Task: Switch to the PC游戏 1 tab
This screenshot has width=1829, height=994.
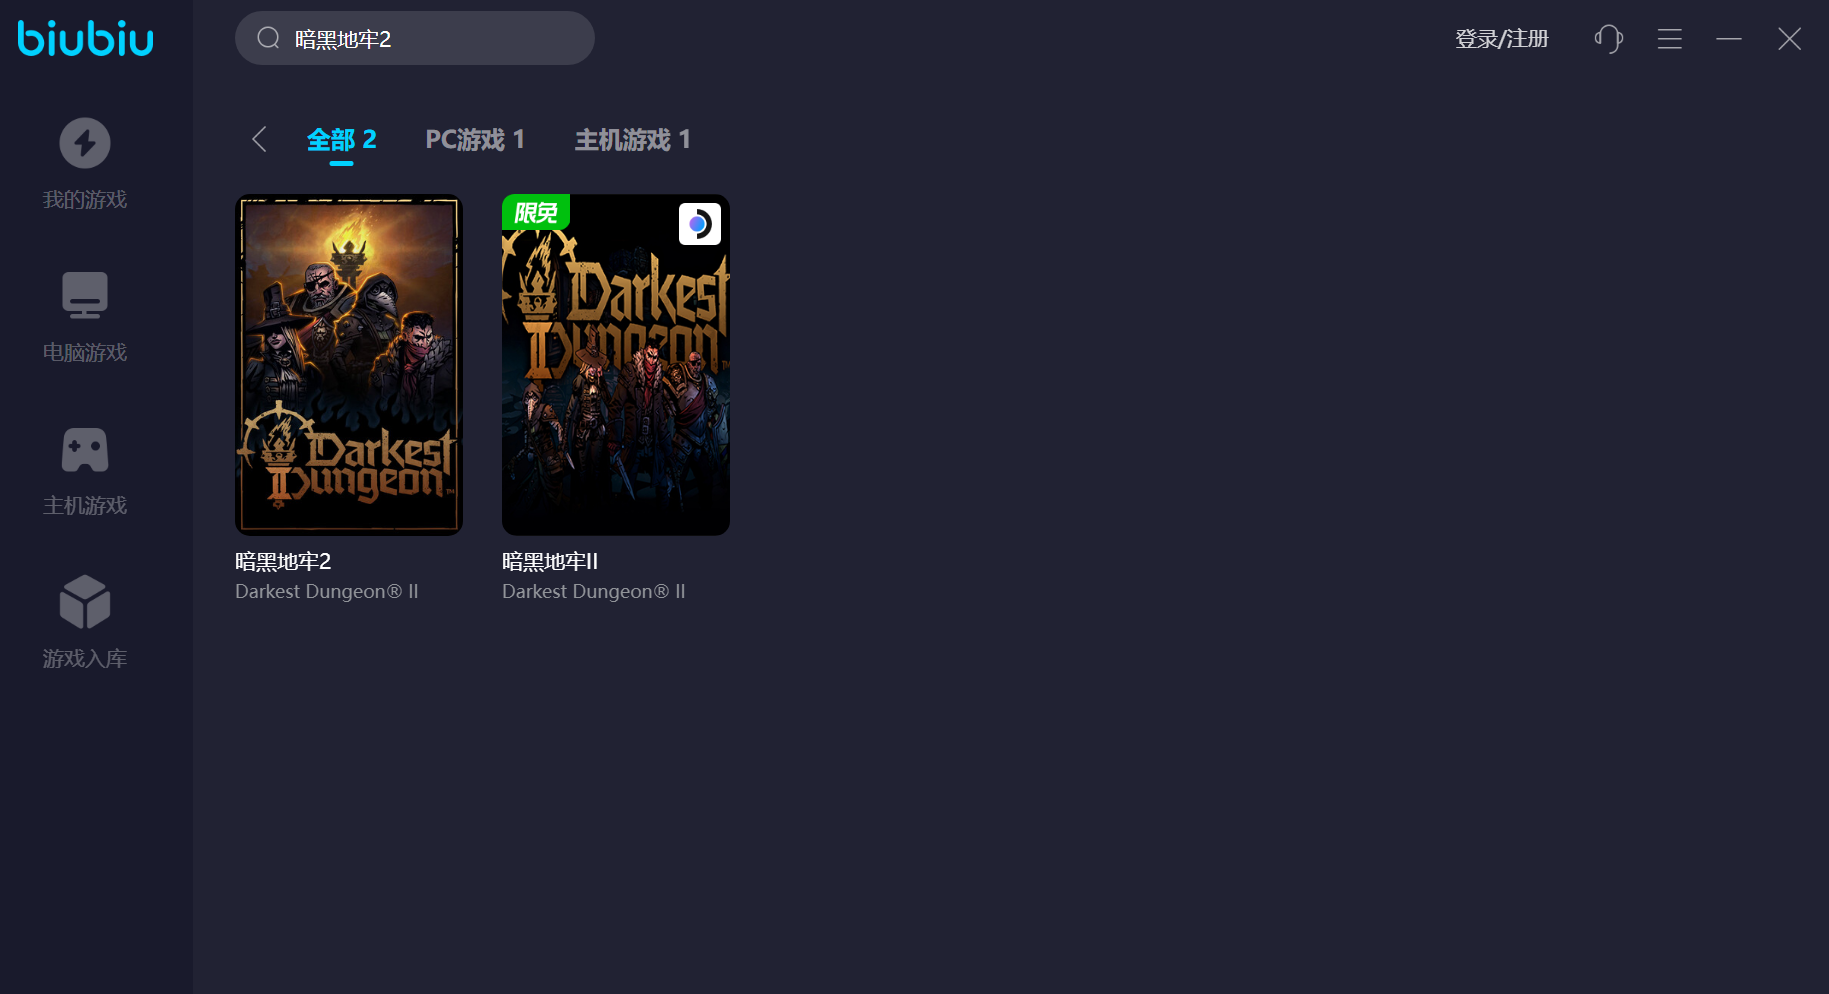Action: tap(475, 140)
